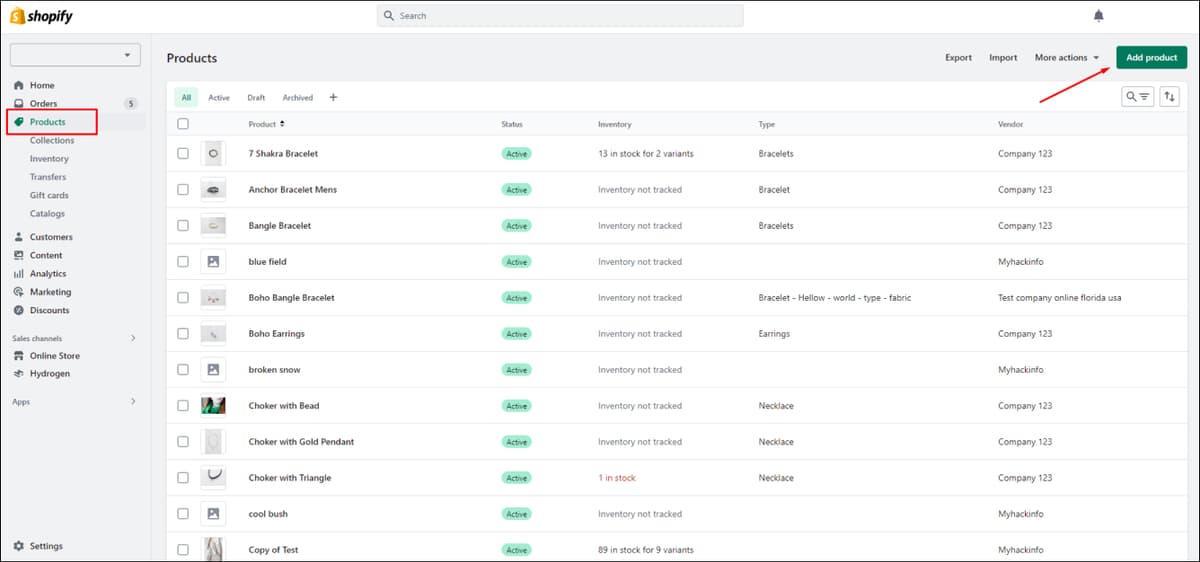Select Boho Earrings checkbox
The image size is (1200, 562).
point(182,333)
